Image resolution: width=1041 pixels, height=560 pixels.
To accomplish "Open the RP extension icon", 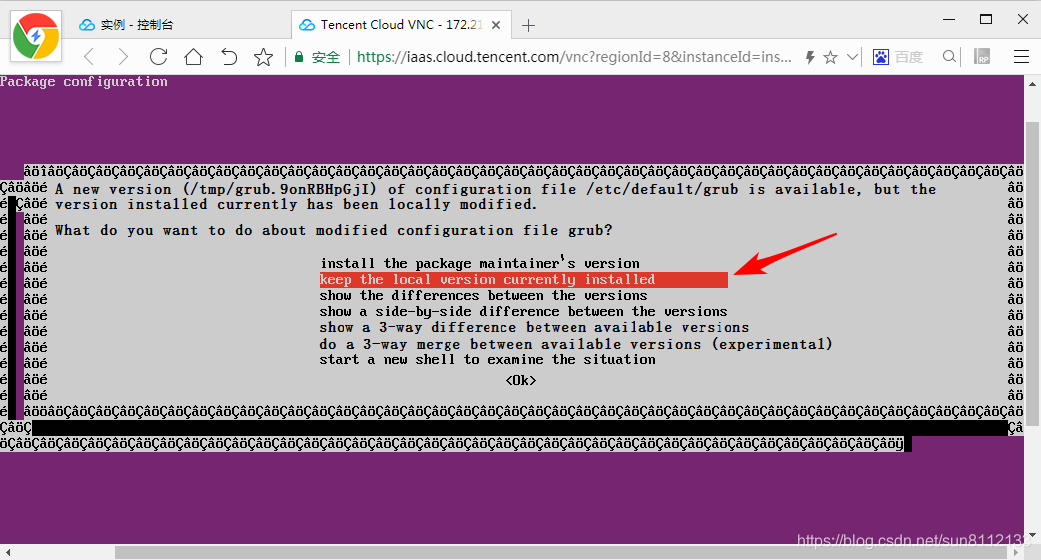I will pos(982,57).
